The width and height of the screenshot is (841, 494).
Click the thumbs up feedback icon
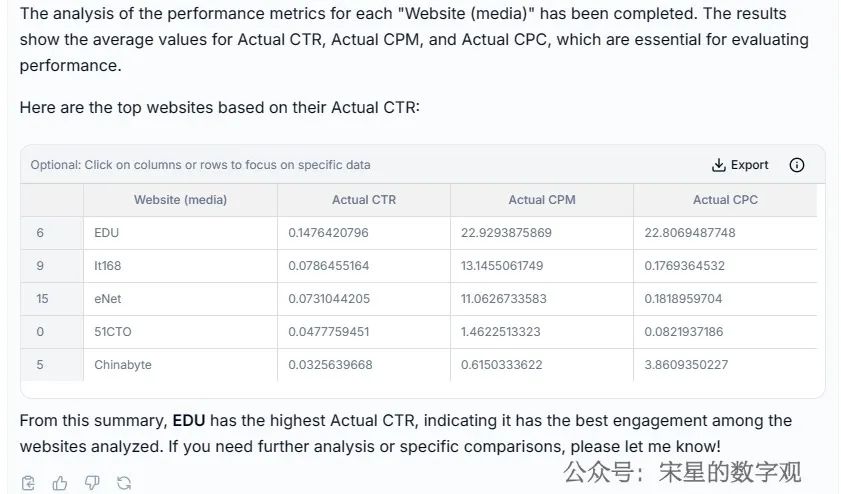coord(60,483)
